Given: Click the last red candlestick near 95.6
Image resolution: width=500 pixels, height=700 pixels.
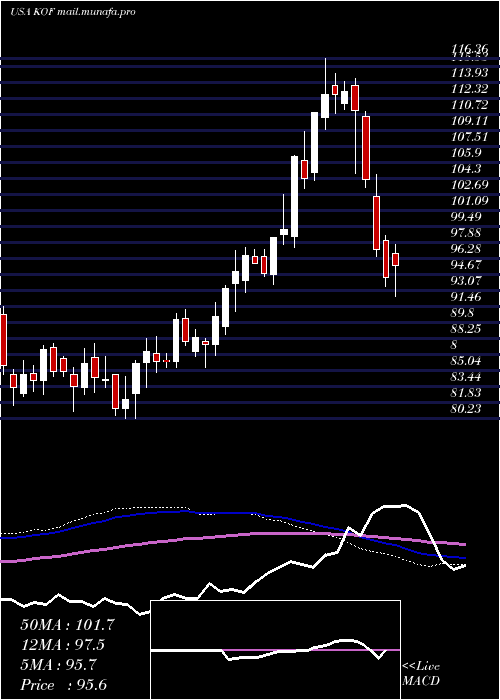Looking at the screenshot, I should 395,260.
